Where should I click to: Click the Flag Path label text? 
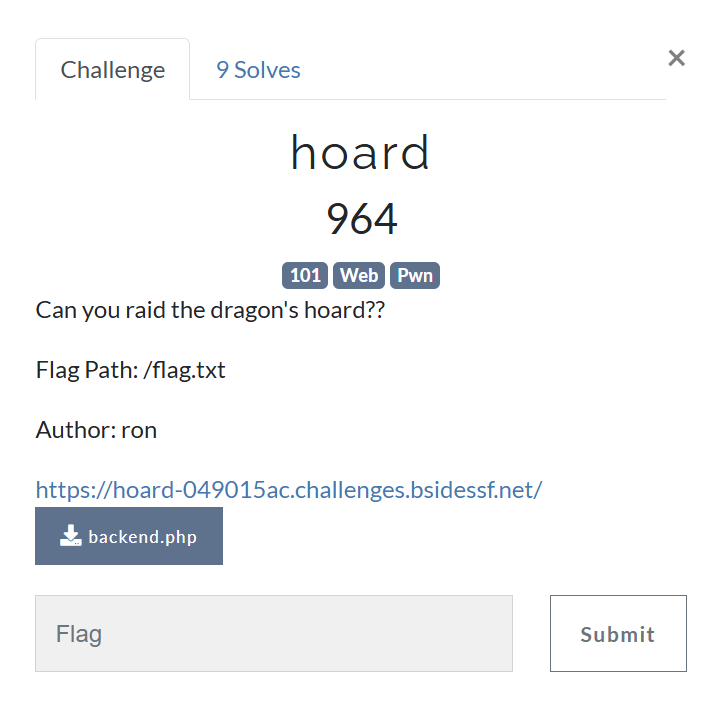[87, 370]
